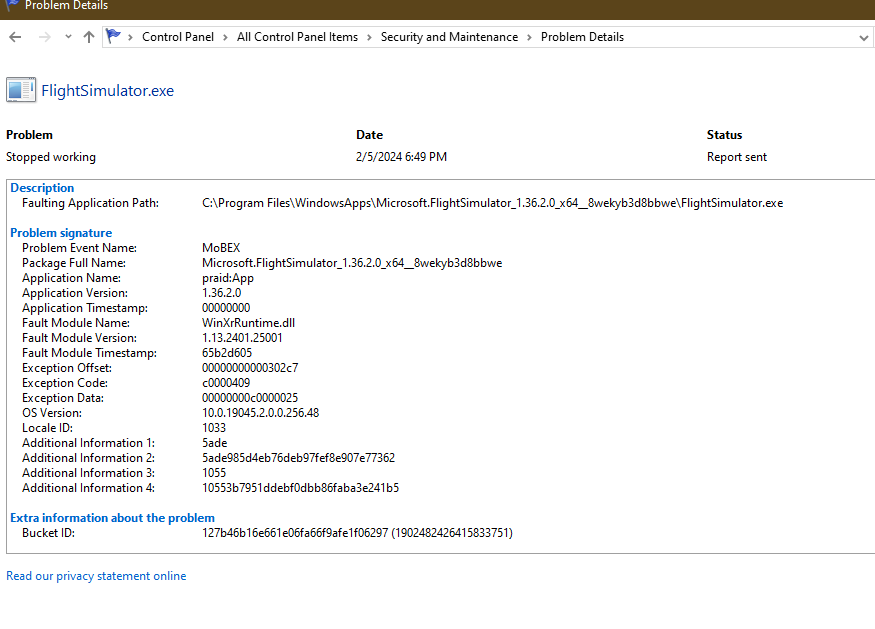
Task: Open Security and Maintenance breadcrumb
Action: point(449,37)
